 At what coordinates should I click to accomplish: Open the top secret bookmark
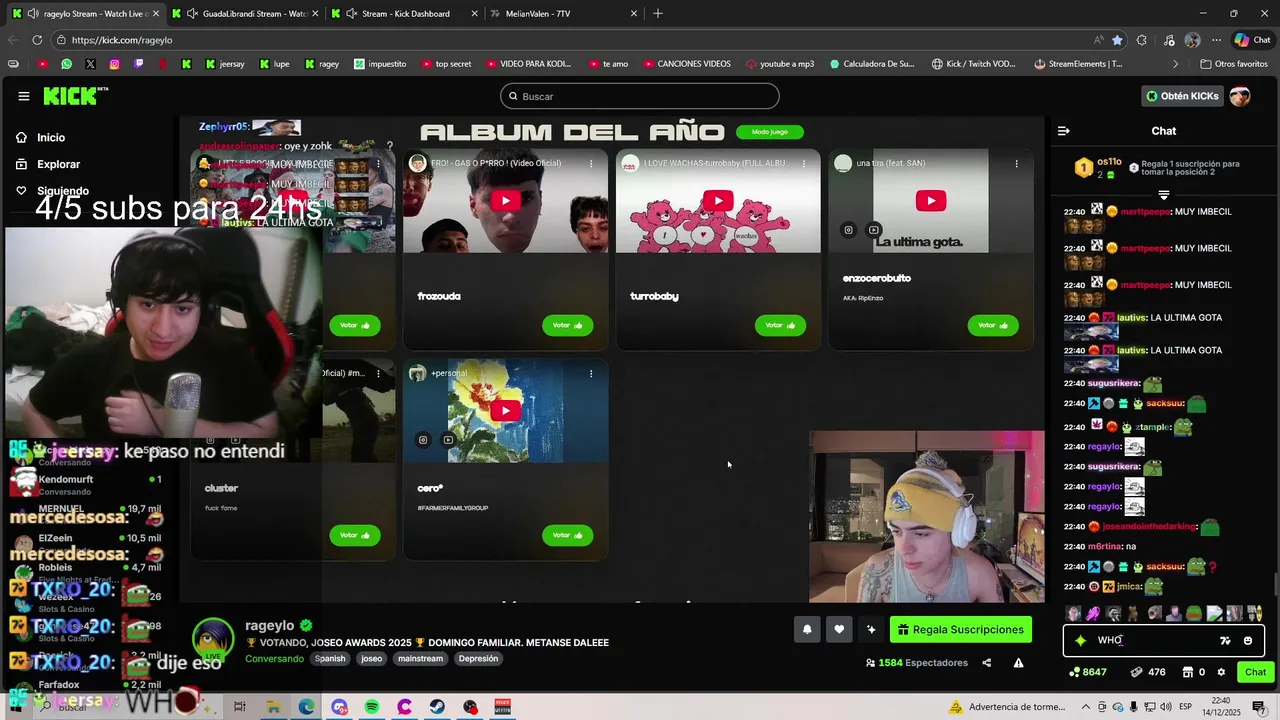pos(446,64)
